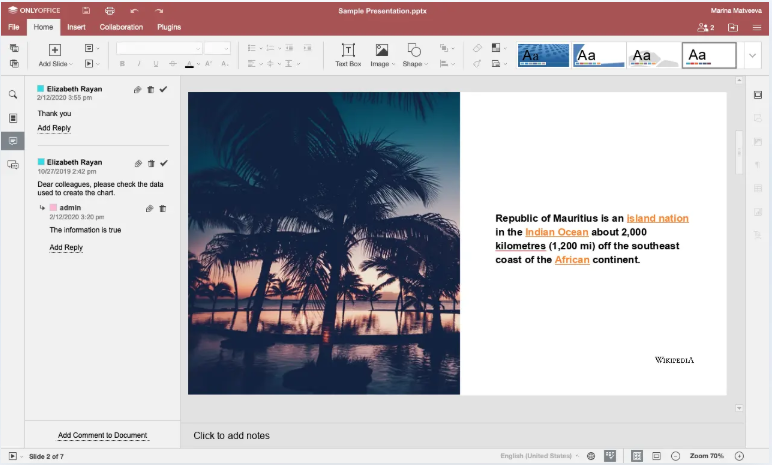772x465 pixels.
Task: Switch to the Insert tab
Action: tap(76, 27)
